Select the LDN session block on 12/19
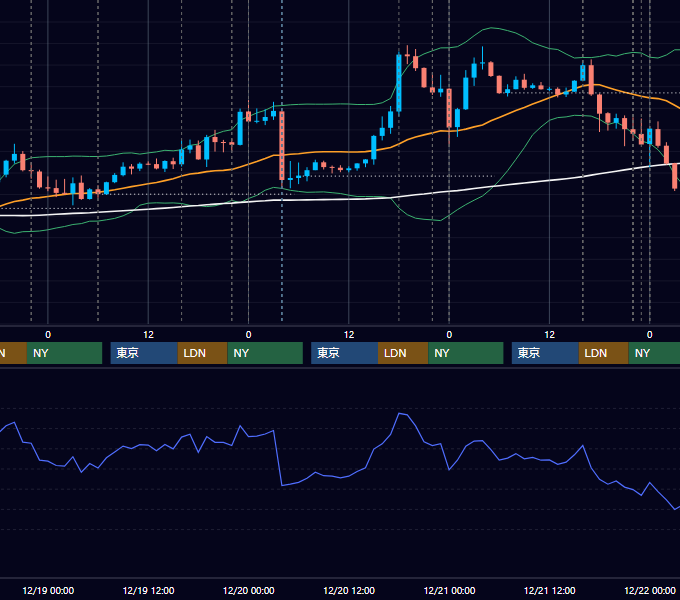The width and height of the screenshot is (680, 600). point(203,353)
